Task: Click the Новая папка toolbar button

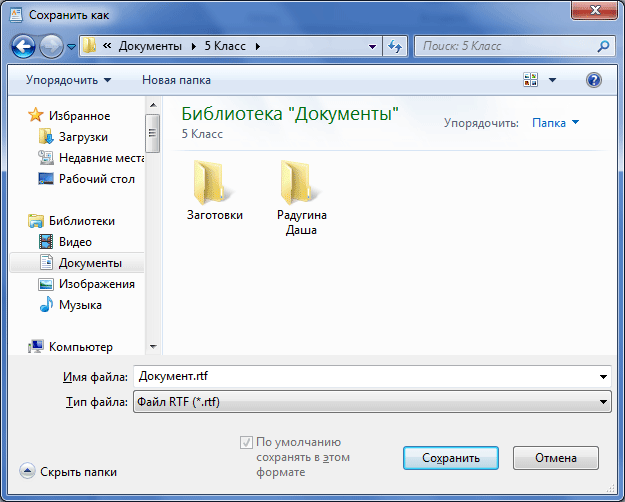Action: tap(177, 79)
